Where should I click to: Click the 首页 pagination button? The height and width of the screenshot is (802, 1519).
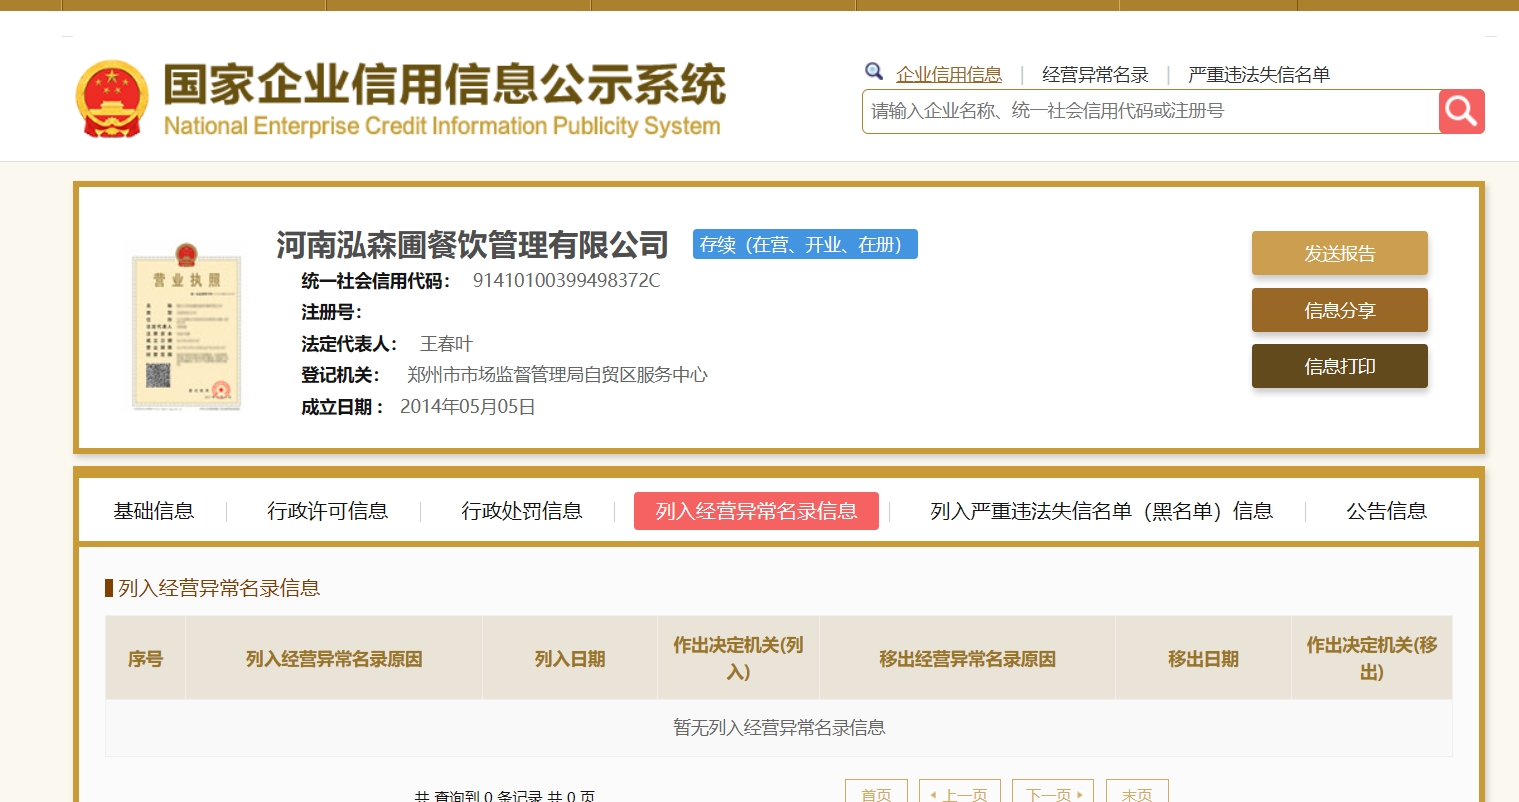click(x=876, y=792)
